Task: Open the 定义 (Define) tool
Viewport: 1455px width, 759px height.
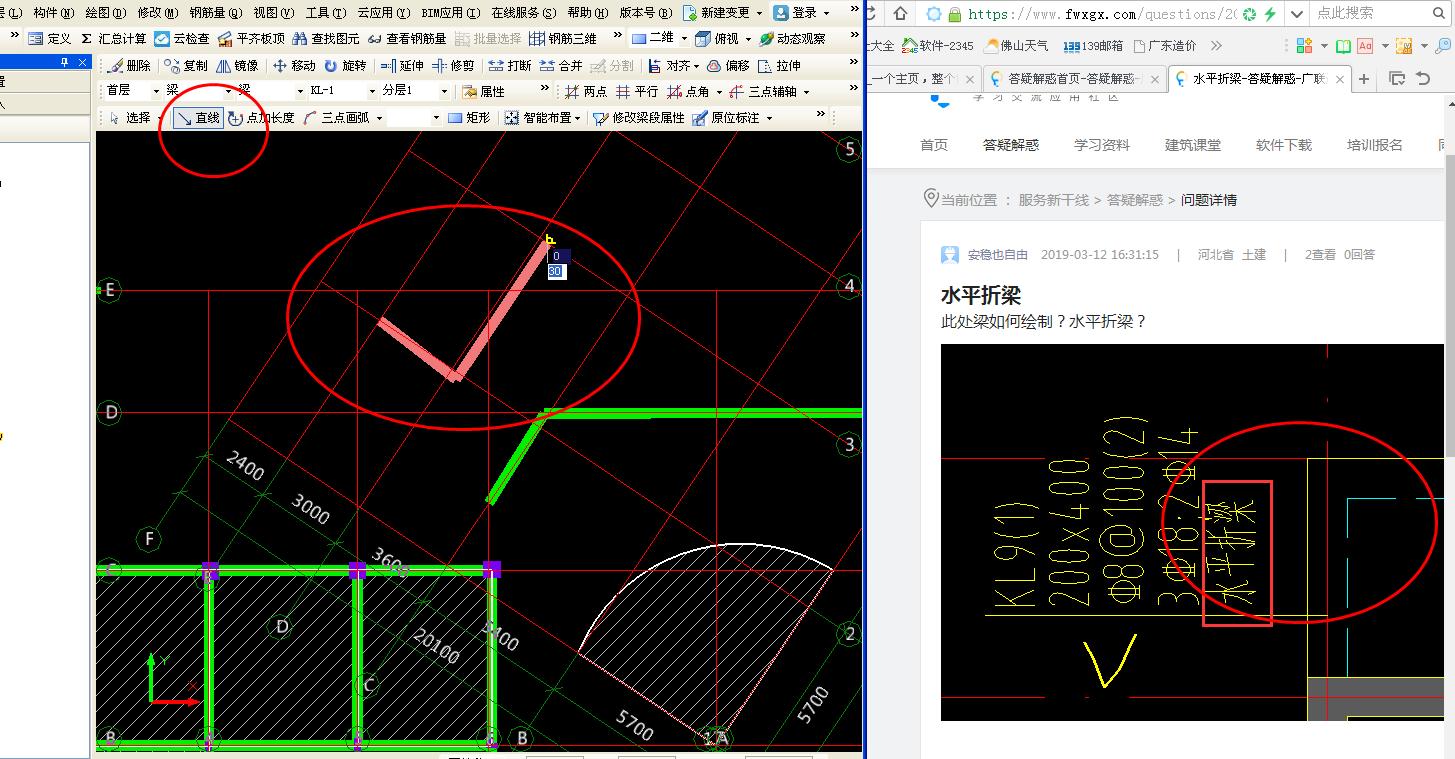Action: (50, 38)
